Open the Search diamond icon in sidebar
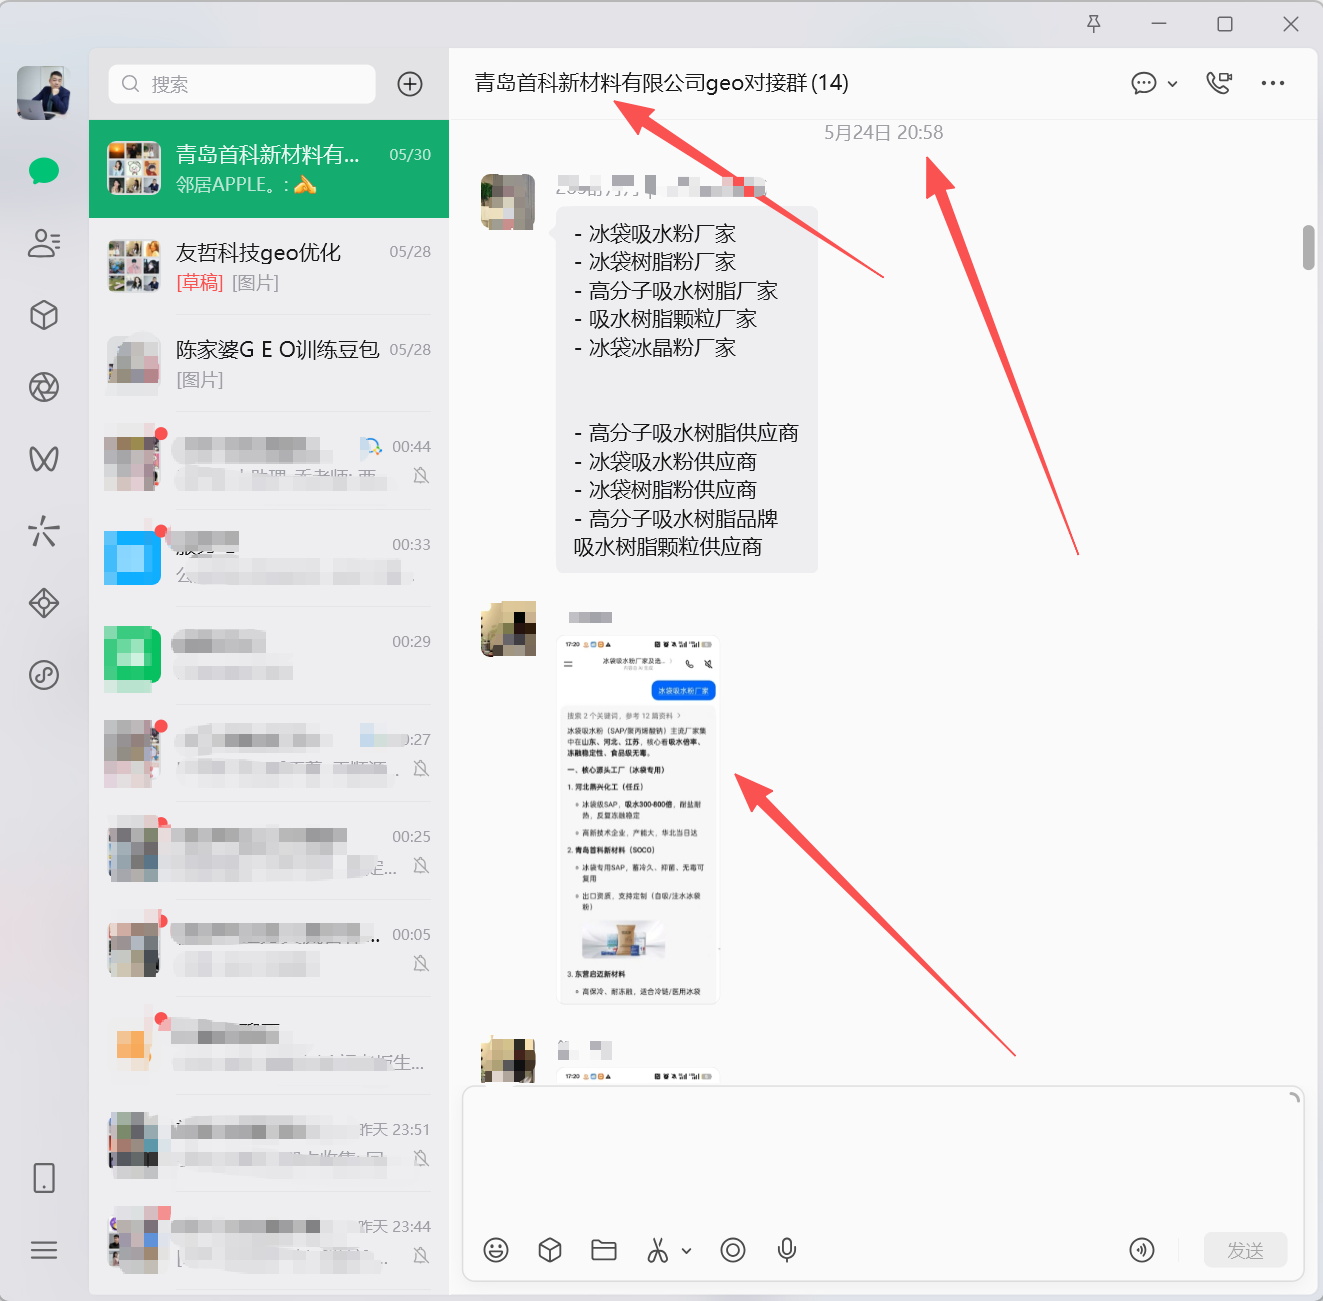Image resolution: width=1323 pixels, height=1301 pixels. [44, 603]
